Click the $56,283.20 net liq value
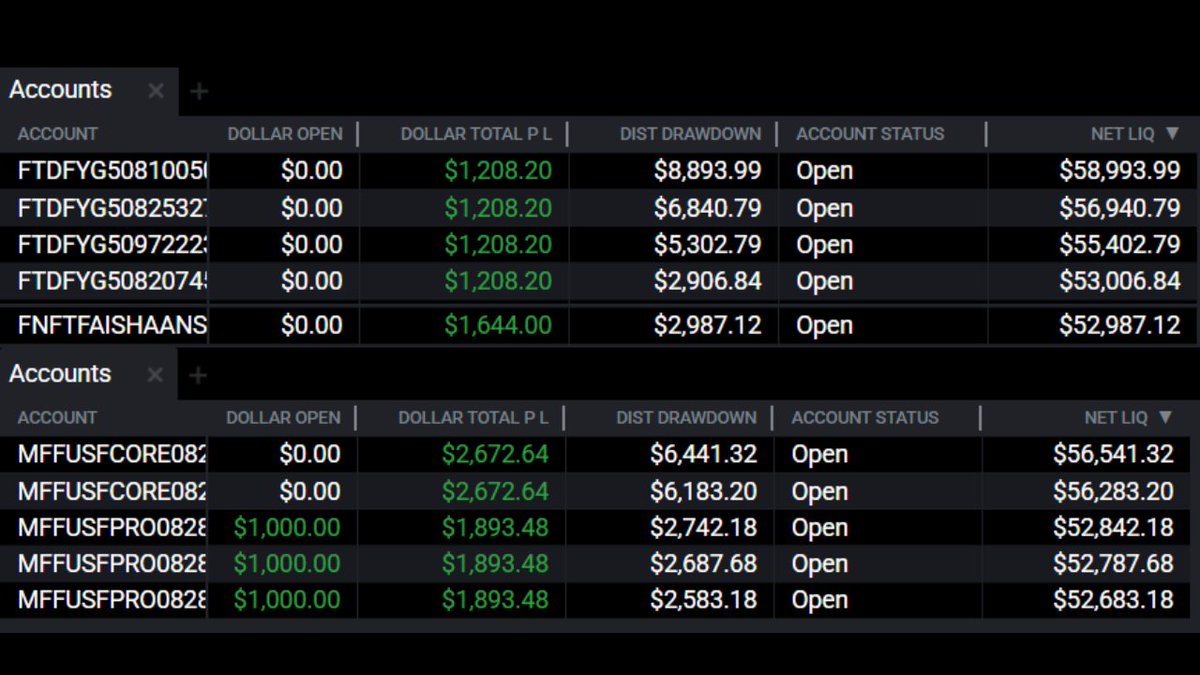1200x675 pixels. pos(1113,492)
